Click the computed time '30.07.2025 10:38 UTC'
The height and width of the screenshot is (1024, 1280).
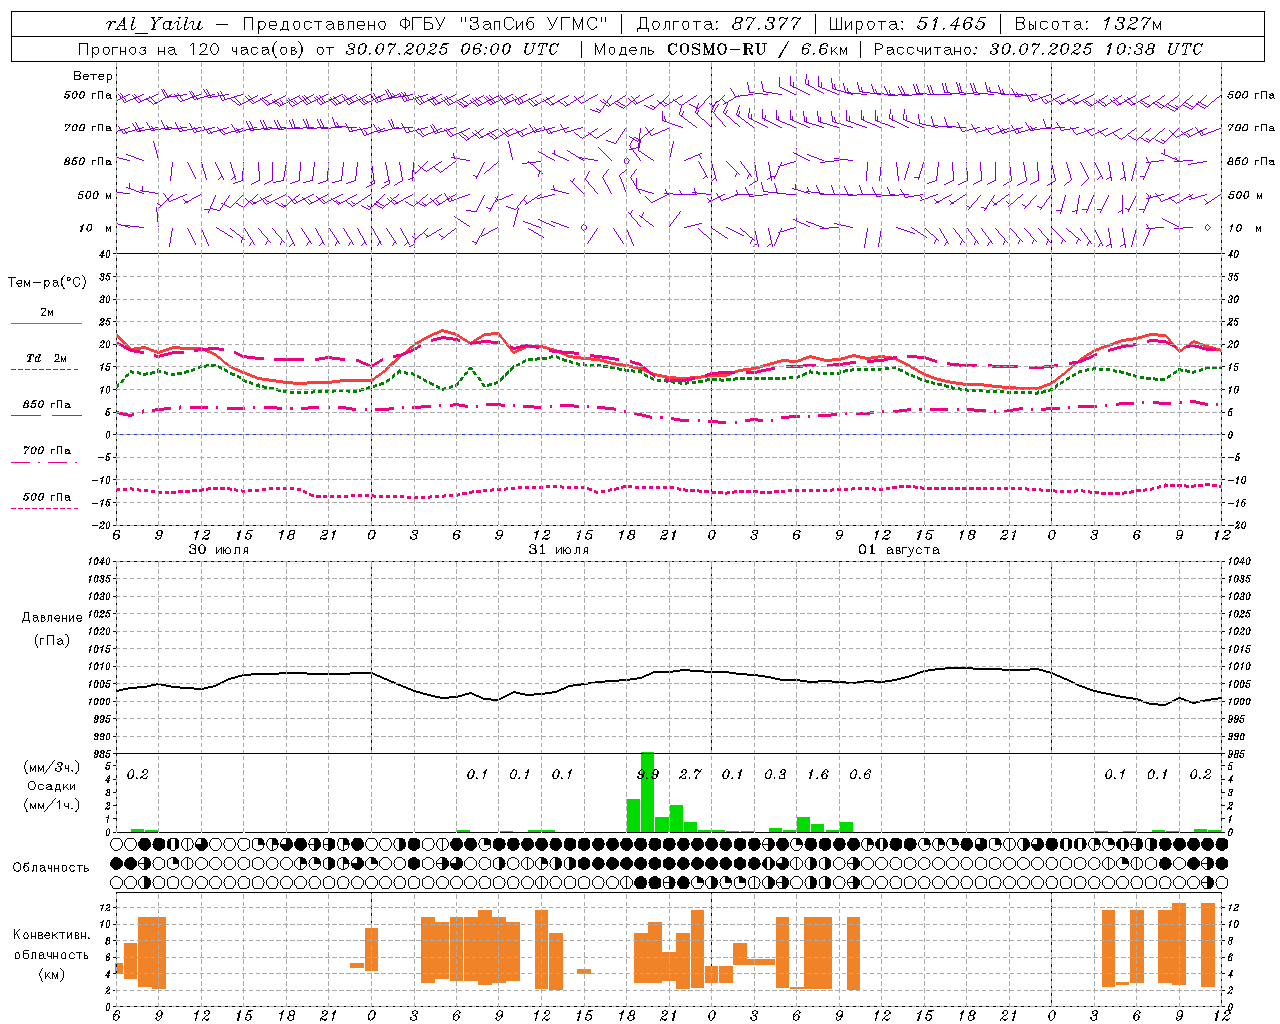(1096, 49)
